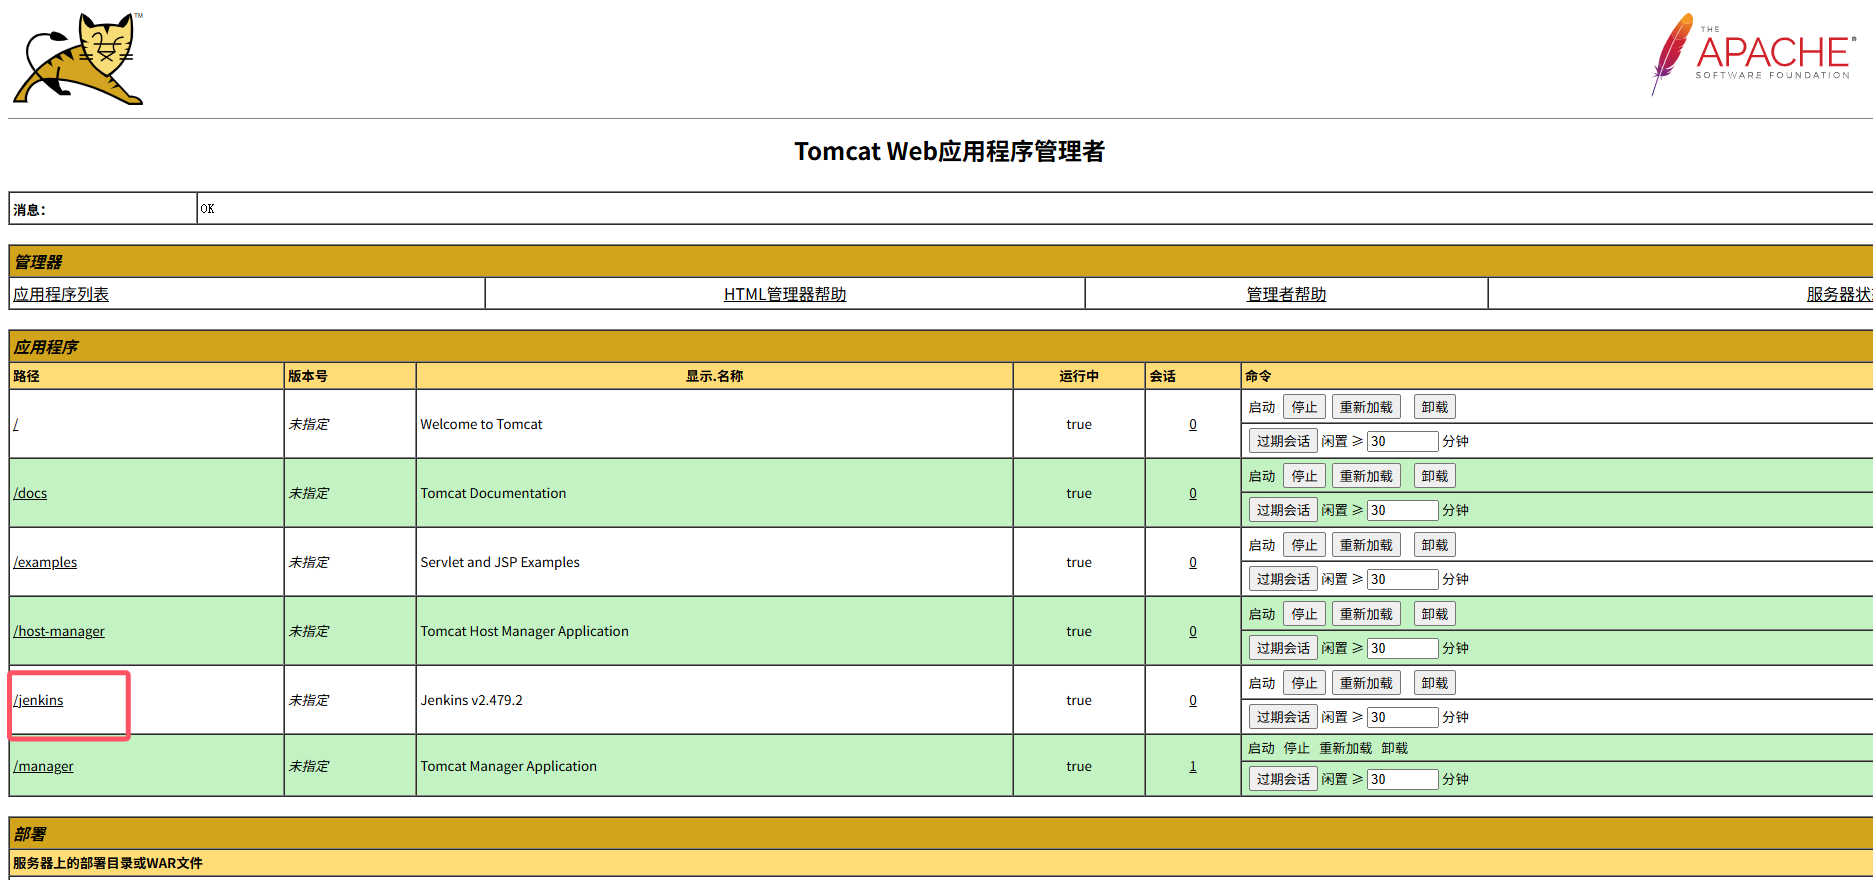The image size is (1873, 880).
Task: Open the /host-manager application link
Action: coord(59,631)
